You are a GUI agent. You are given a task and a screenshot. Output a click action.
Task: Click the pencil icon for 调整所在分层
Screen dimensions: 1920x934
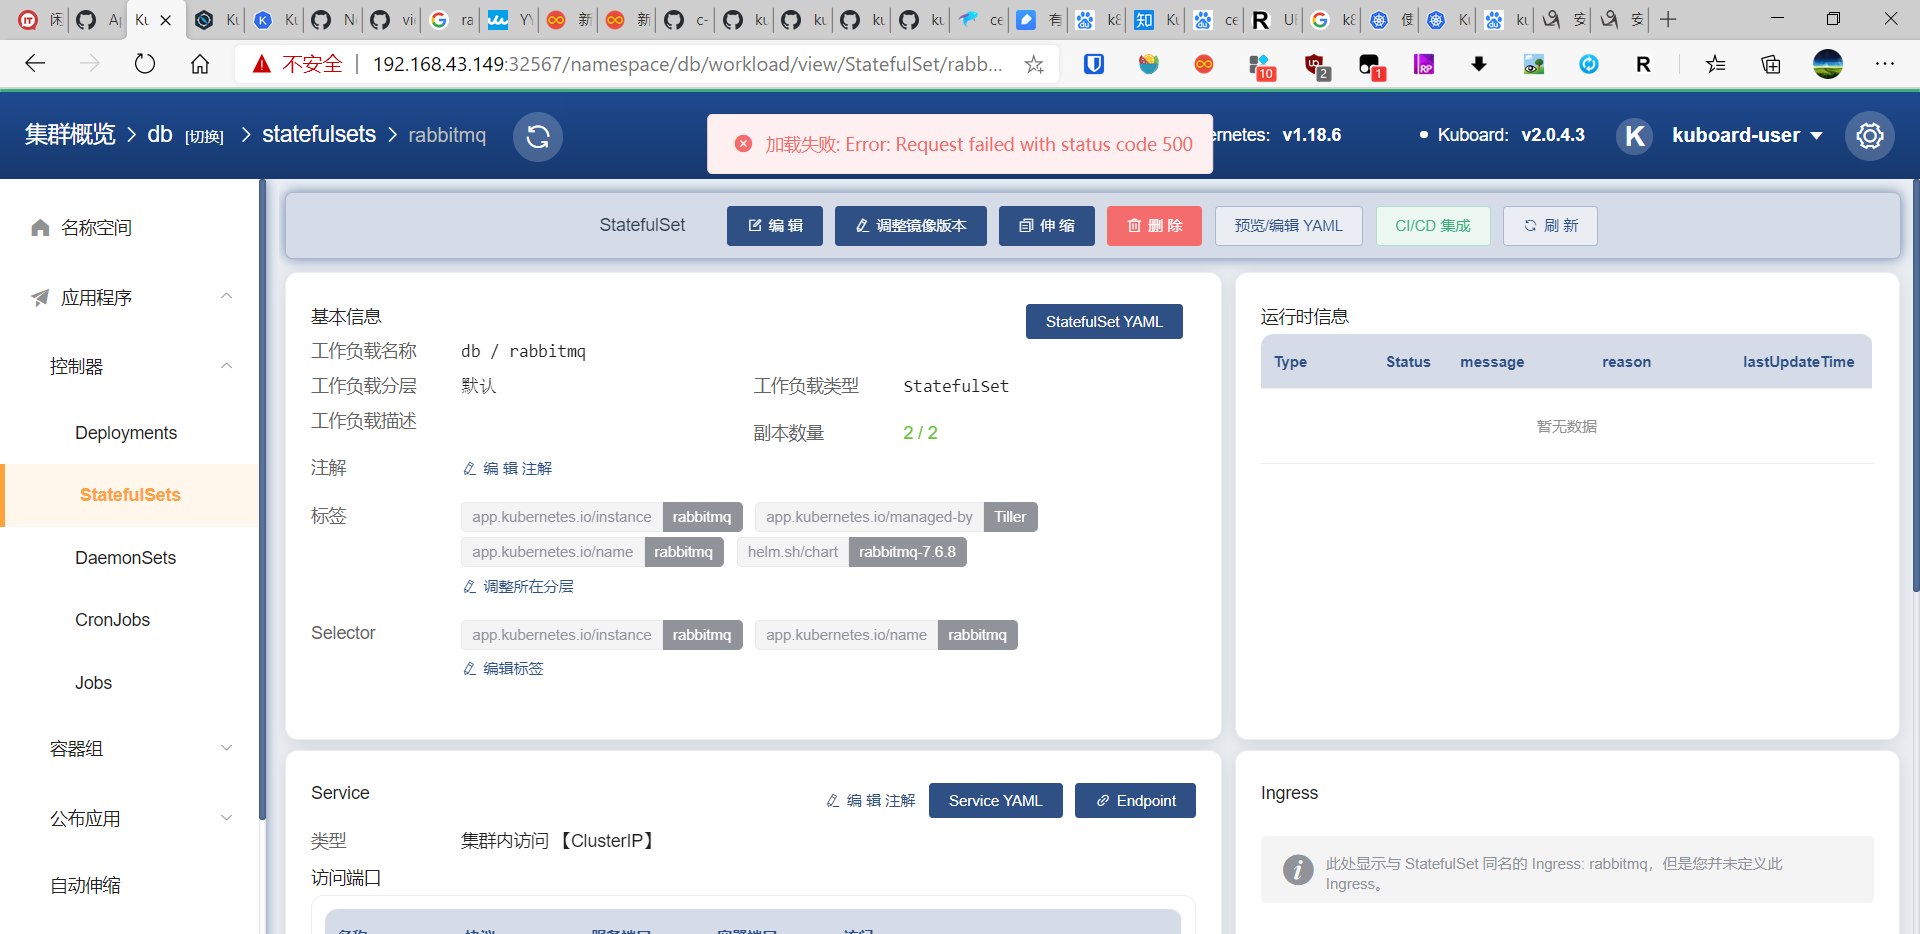(x=470, y=586)
